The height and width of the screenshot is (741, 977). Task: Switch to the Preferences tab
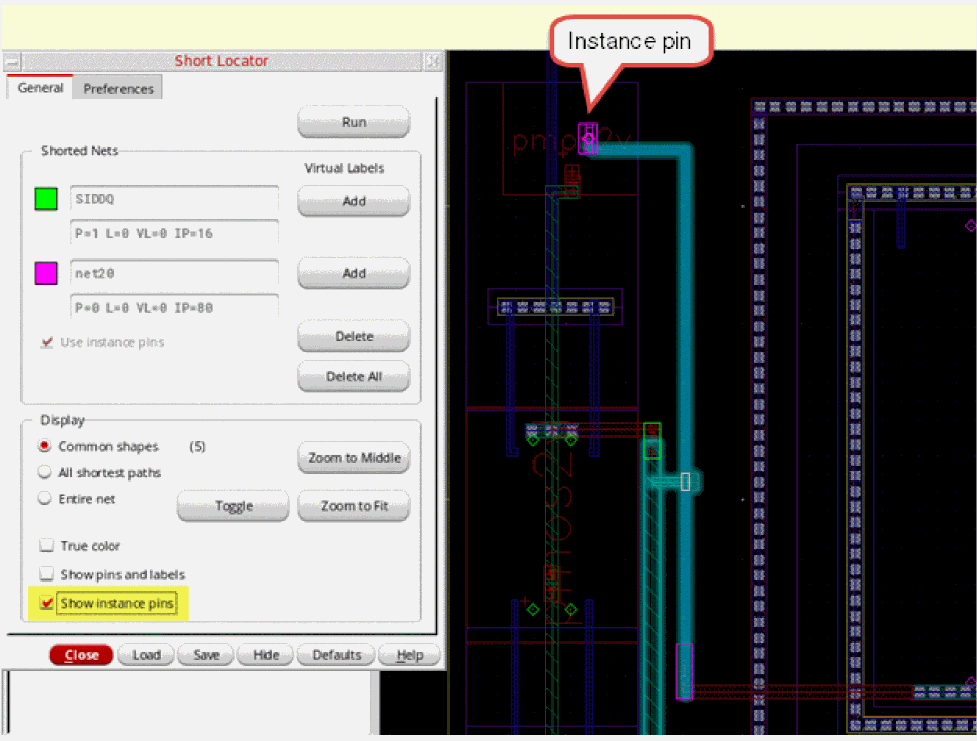click(x=118, y=89)
